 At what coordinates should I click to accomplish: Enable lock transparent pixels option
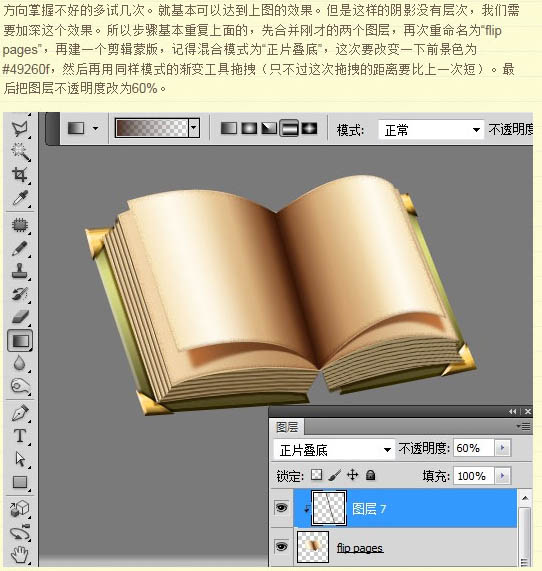[317, 475]
